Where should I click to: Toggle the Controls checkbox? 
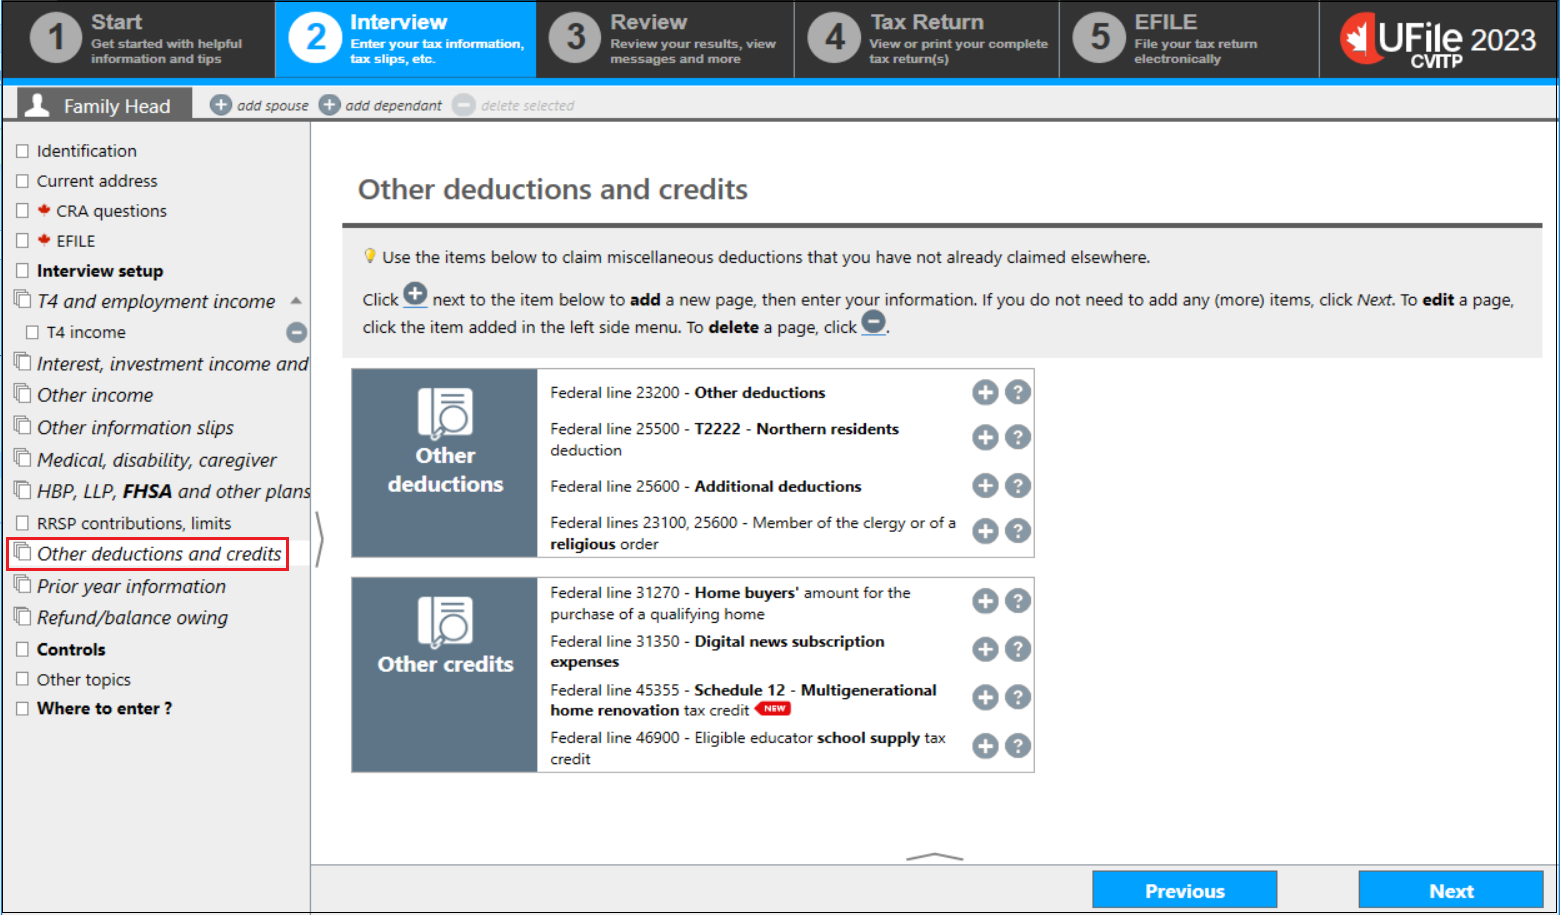click(23, 649)
